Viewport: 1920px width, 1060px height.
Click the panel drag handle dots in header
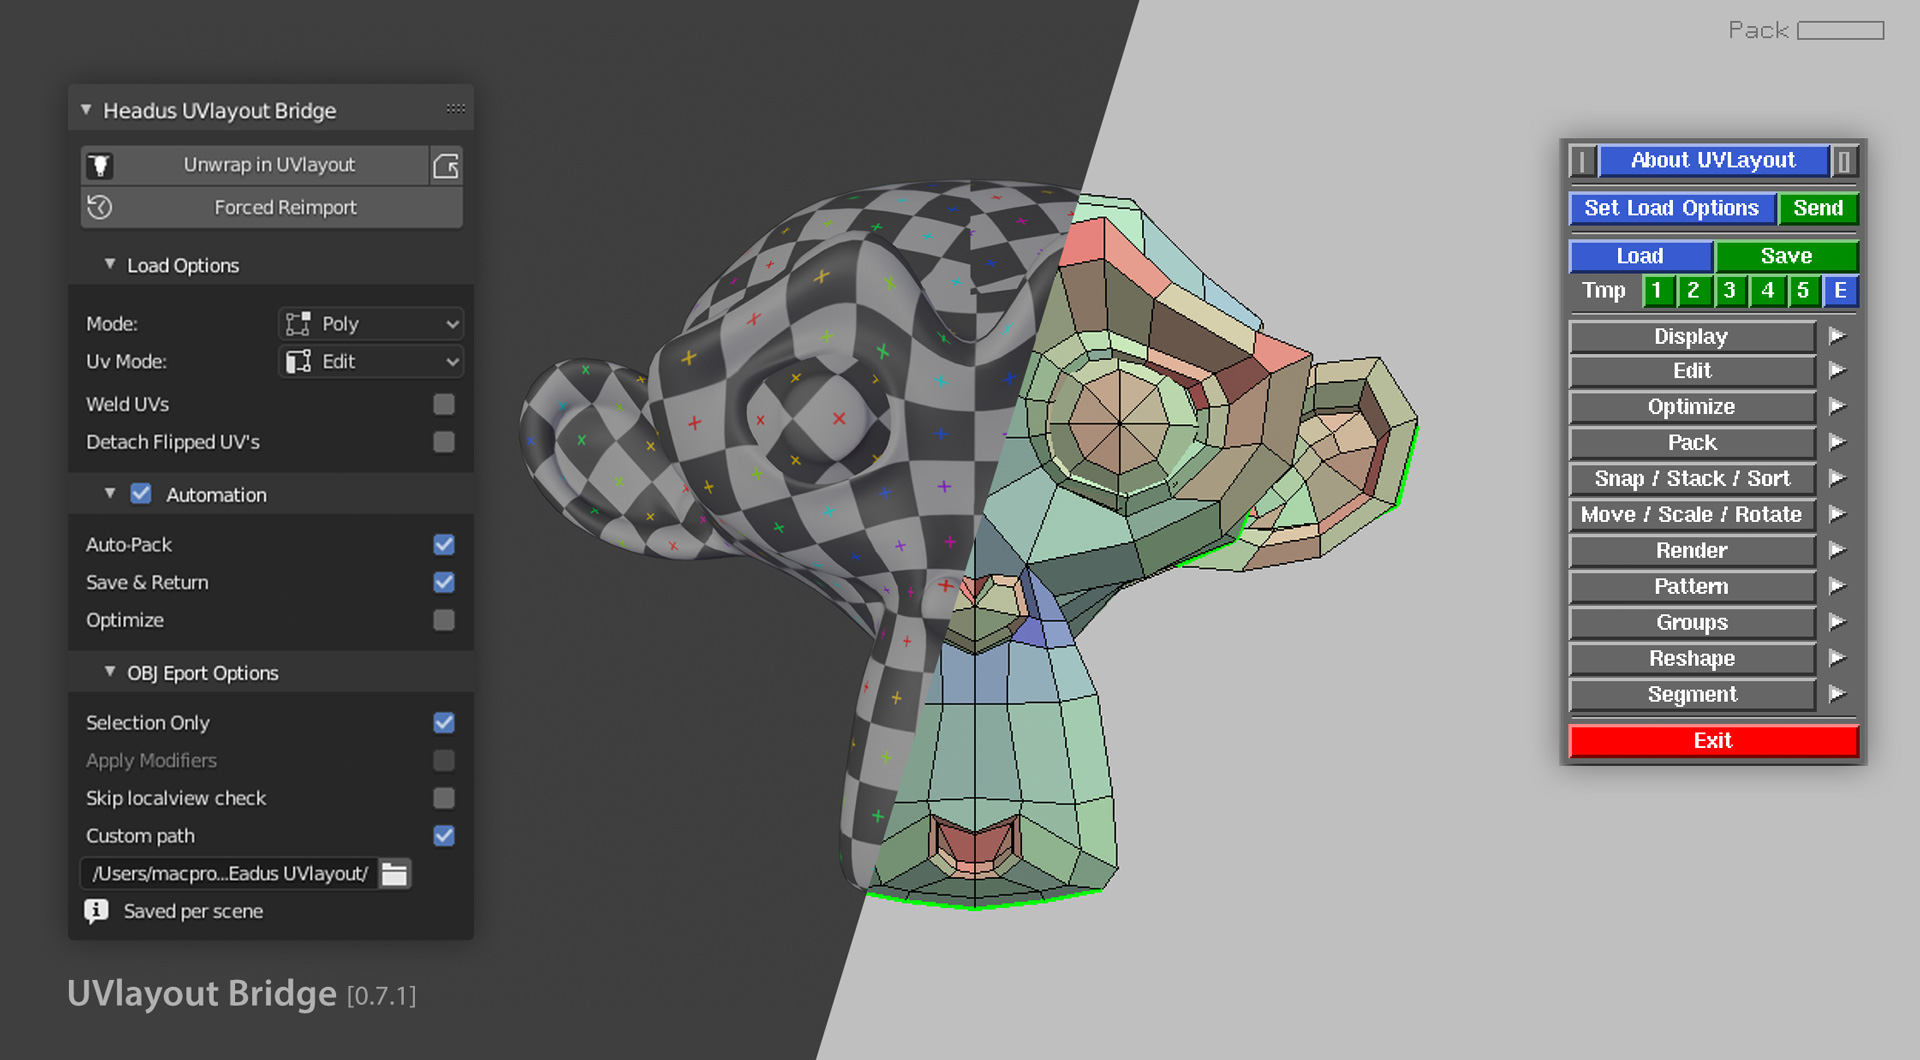point(456,109)
